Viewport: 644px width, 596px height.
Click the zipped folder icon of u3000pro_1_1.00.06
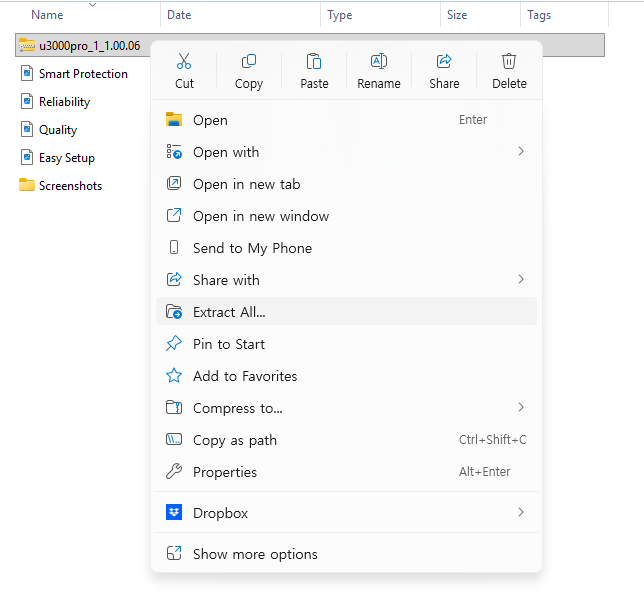pyautogui.click(x=27, y=45)
